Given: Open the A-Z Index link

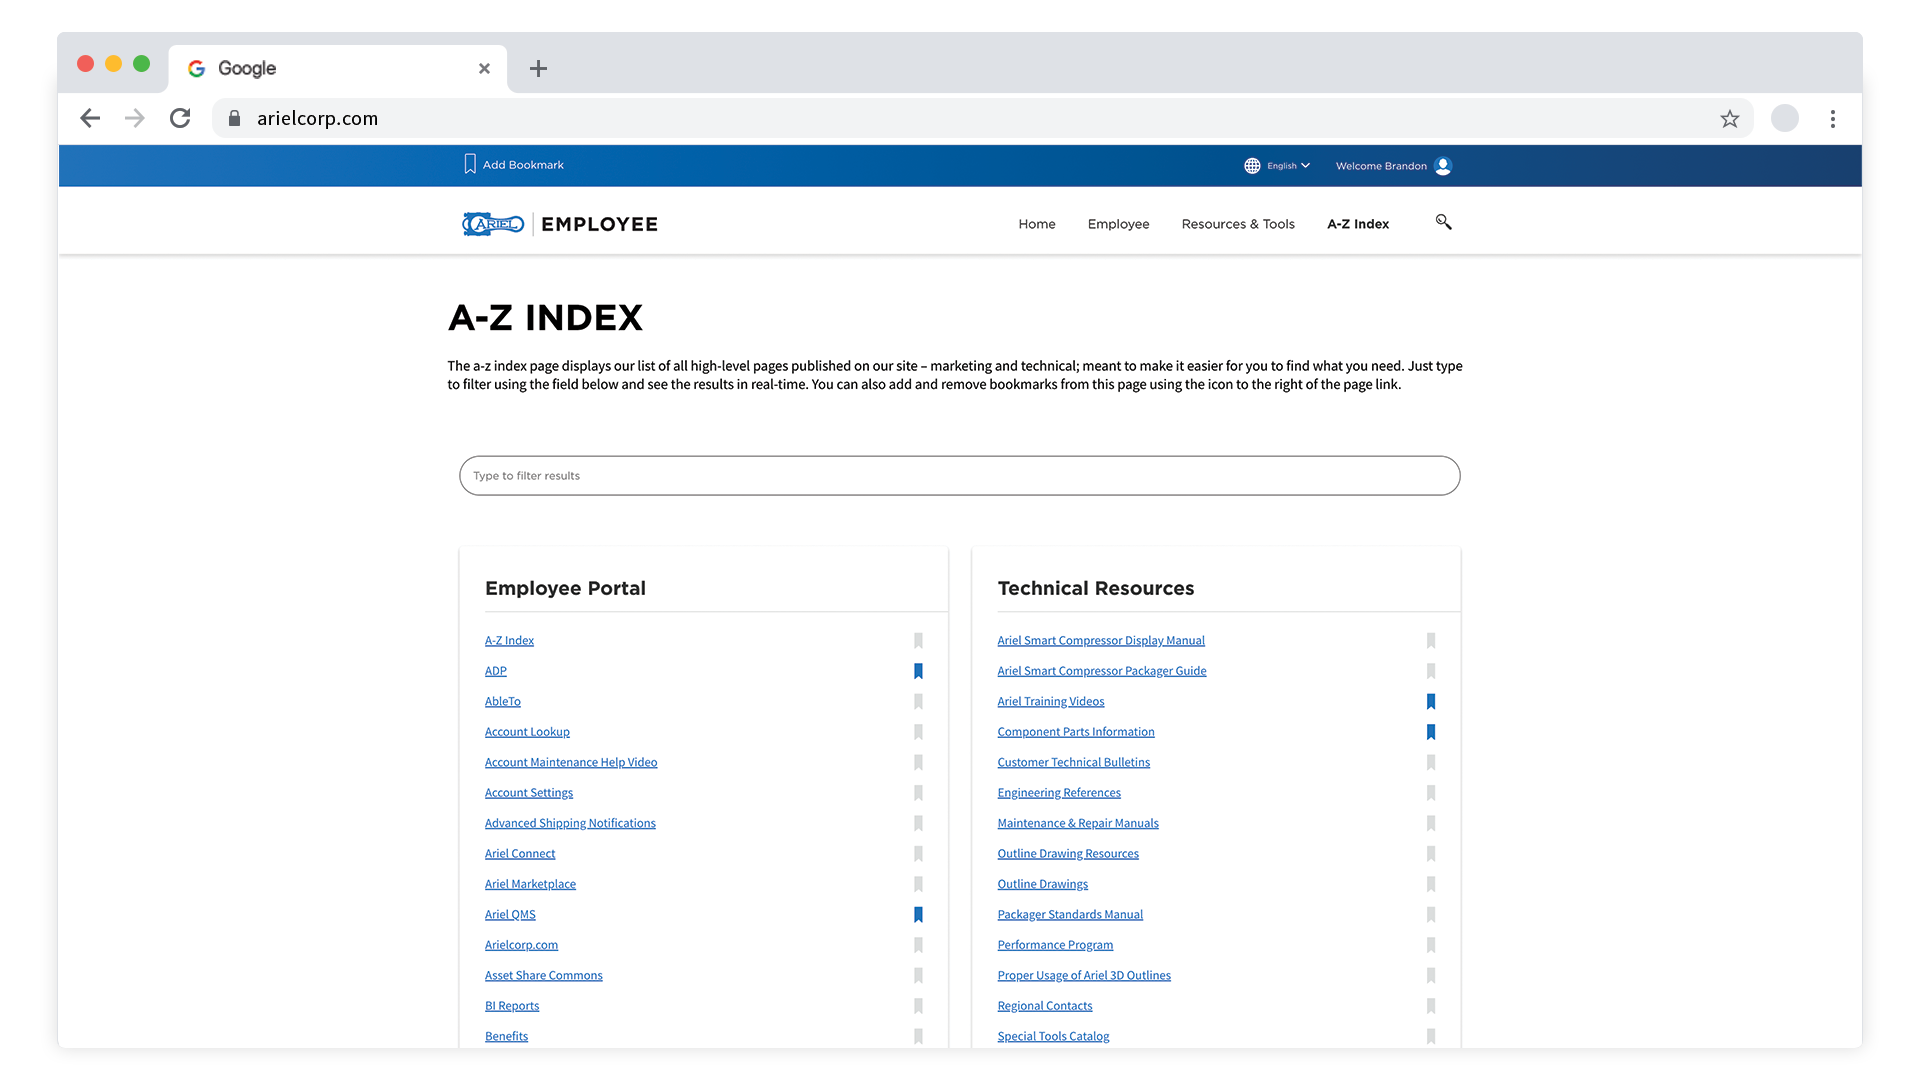Looking at the screenshot, I should (x=509, y=641).
